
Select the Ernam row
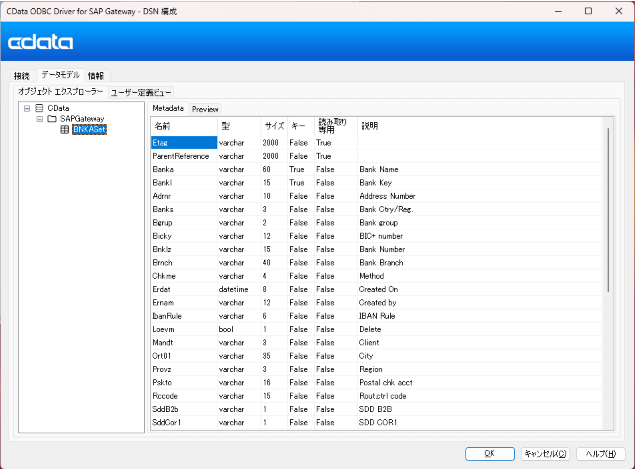(377, 303)
